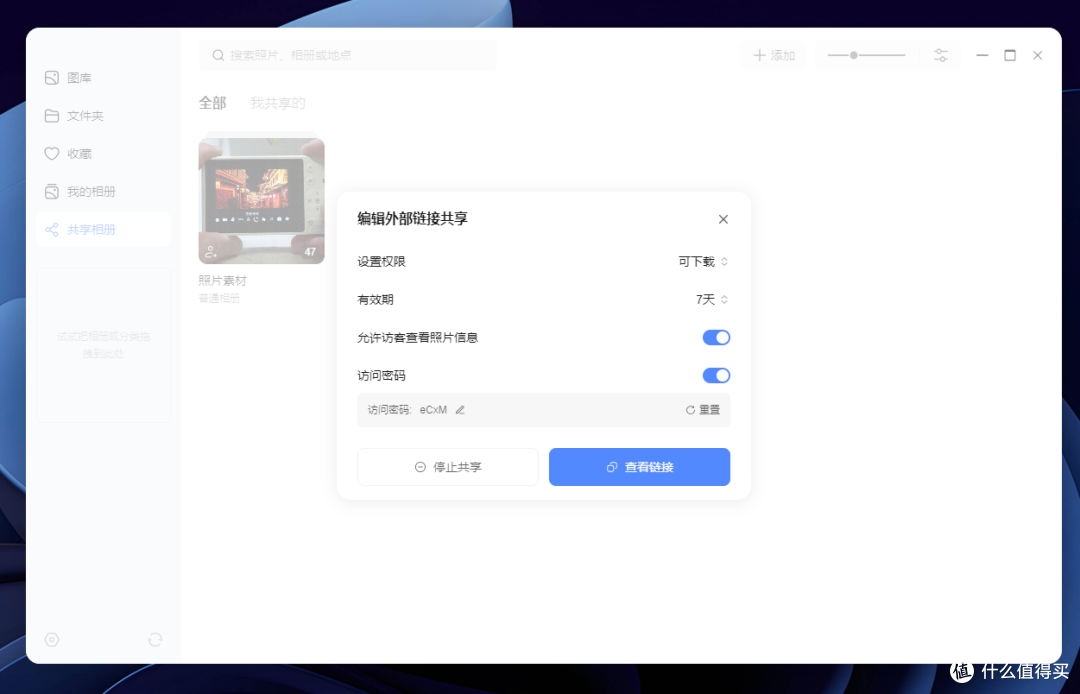Image resolution: width=1080 pixels, height=694 pixels.
Task: Maximize the photo app window
Action: (1010, 55)
